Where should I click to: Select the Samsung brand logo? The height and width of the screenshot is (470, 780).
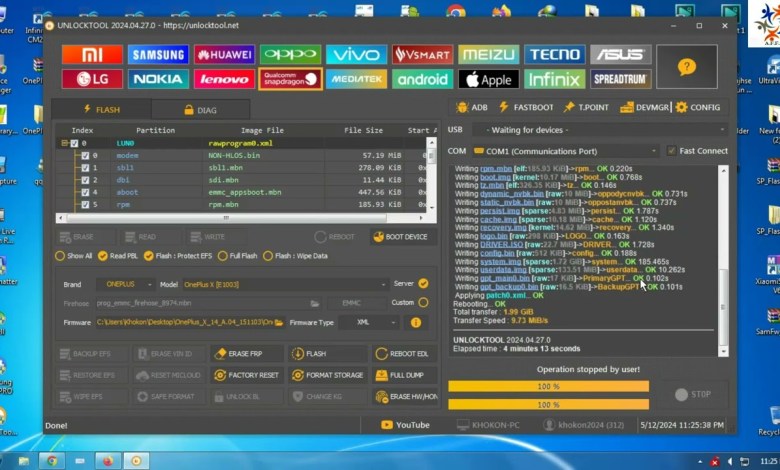158,54
